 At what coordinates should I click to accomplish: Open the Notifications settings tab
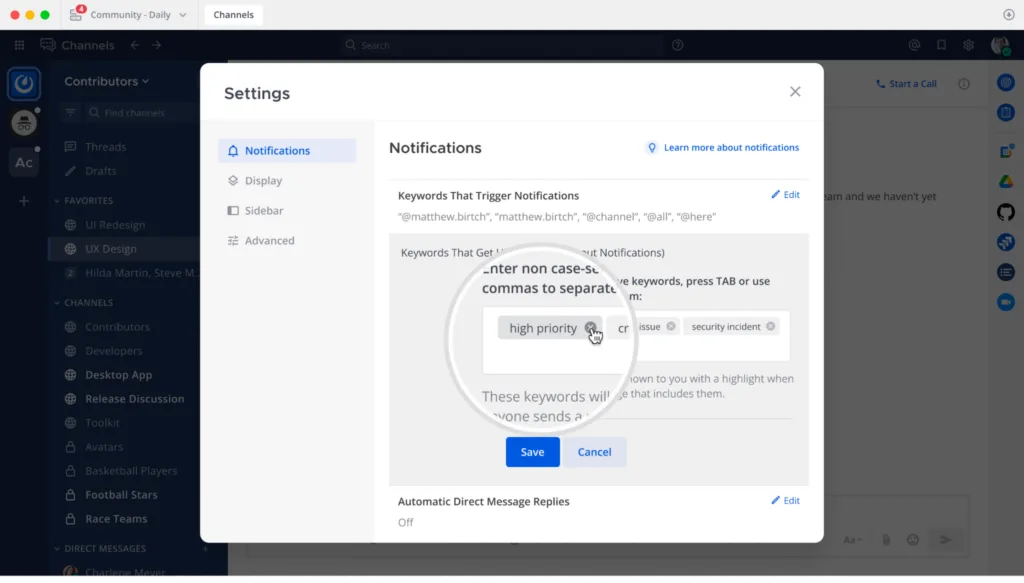287,151
